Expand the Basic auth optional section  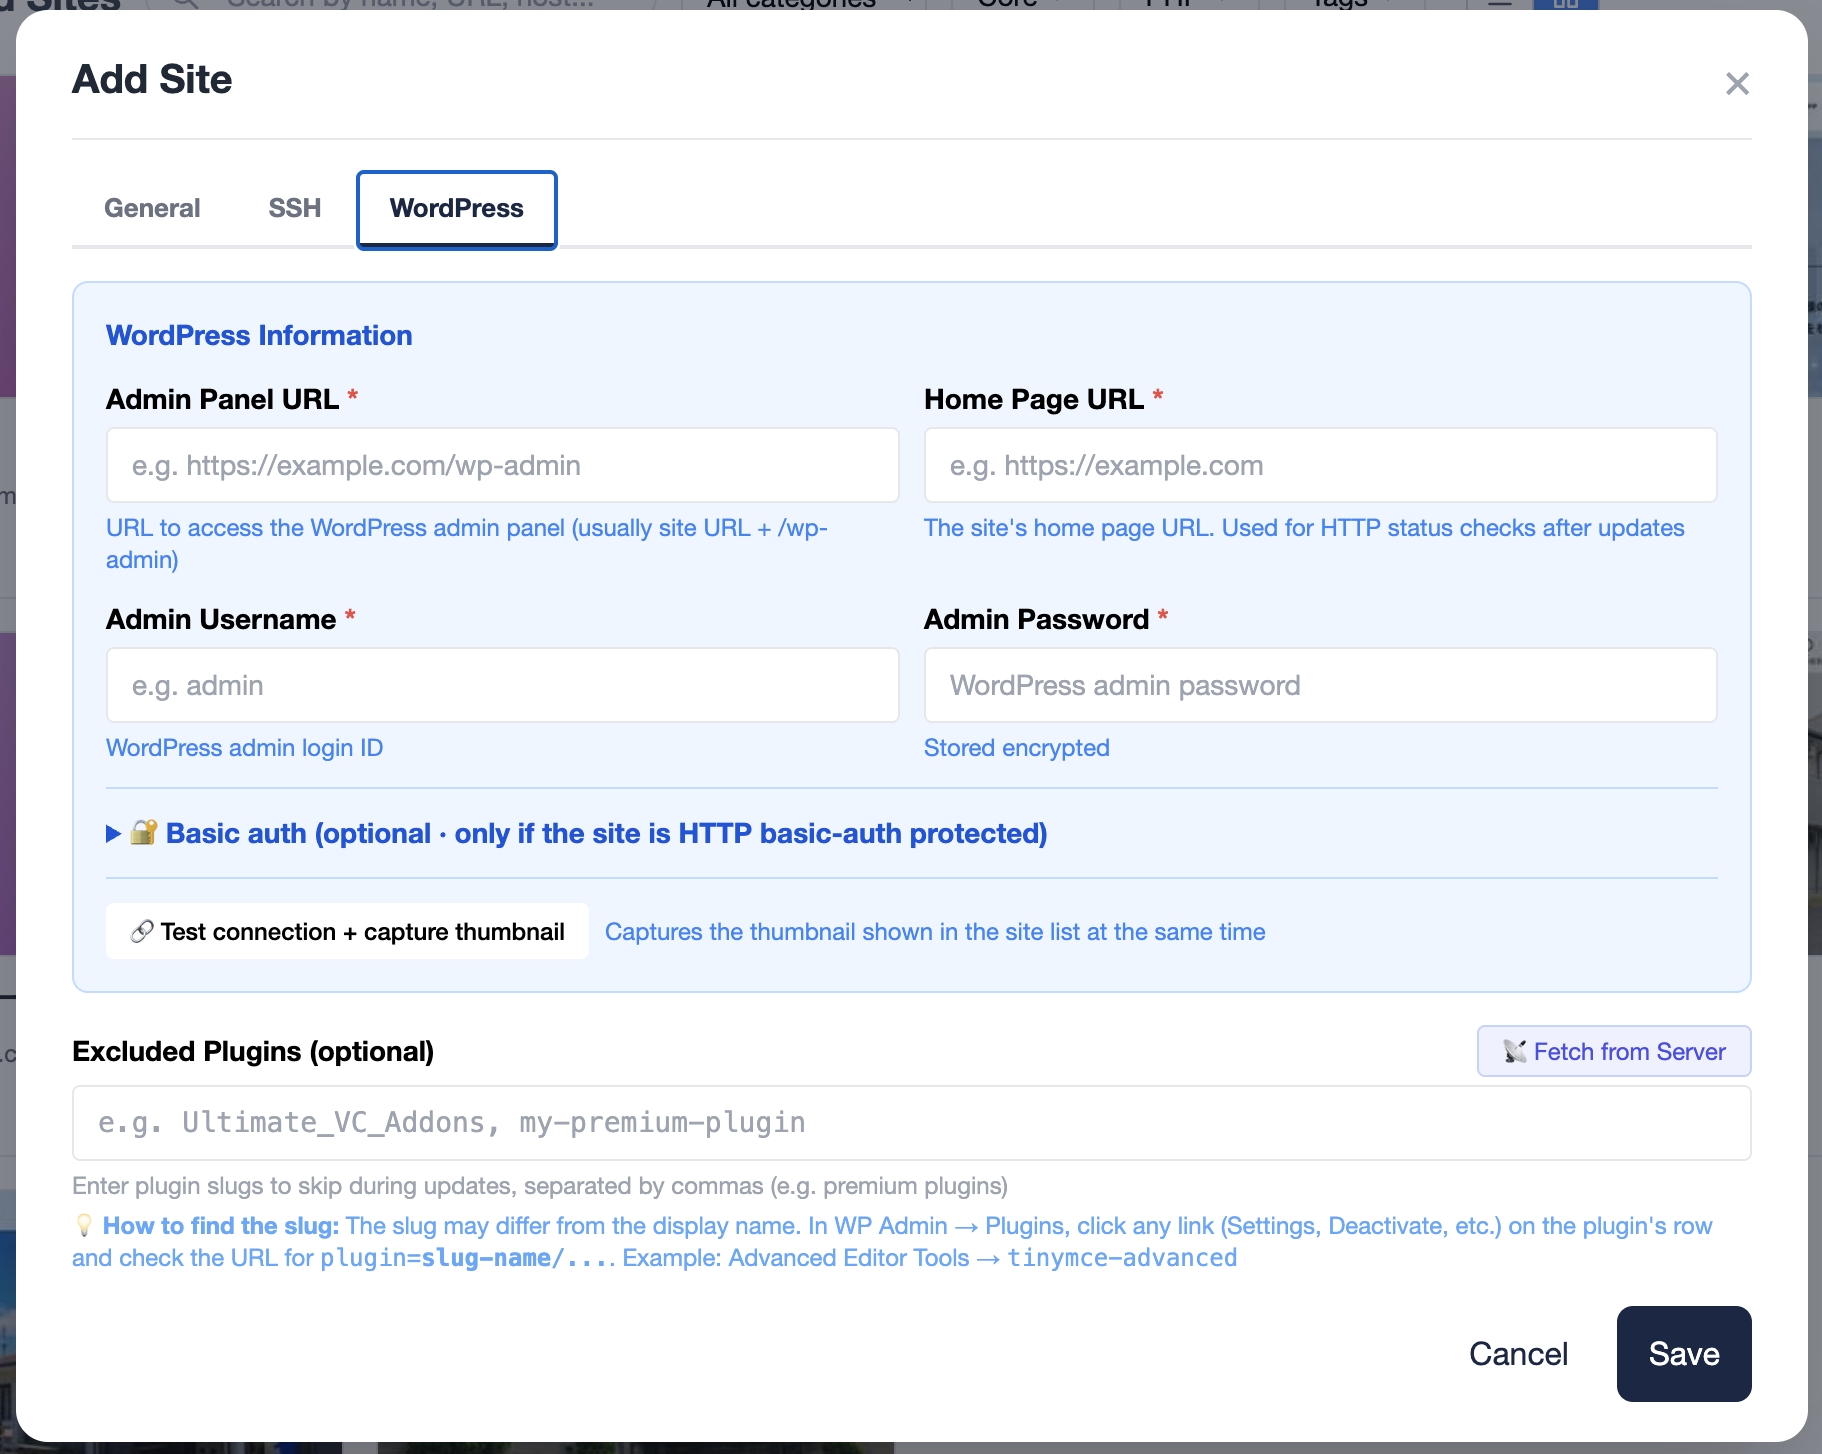point(577,833)
